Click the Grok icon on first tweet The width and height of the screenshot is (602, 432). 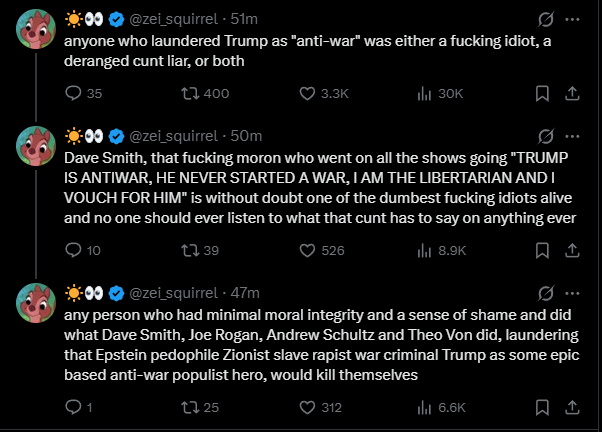pos(546,19)
